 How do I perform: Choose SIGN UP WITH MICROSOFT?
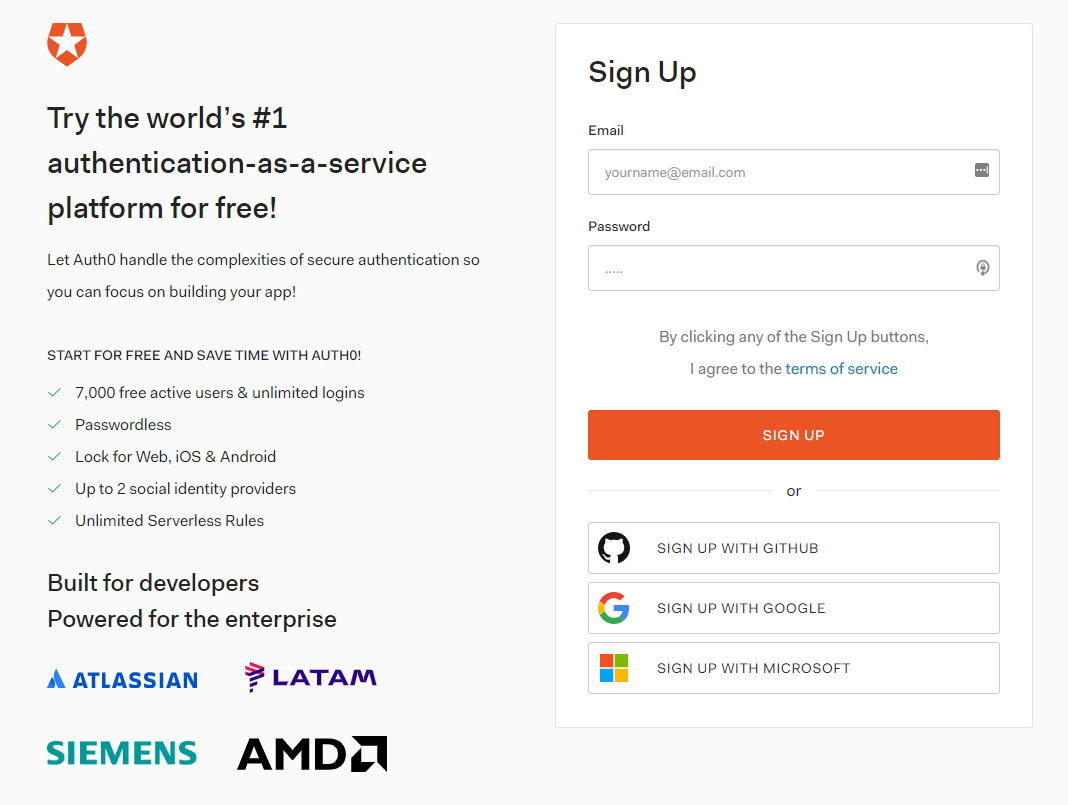point(793,668)
